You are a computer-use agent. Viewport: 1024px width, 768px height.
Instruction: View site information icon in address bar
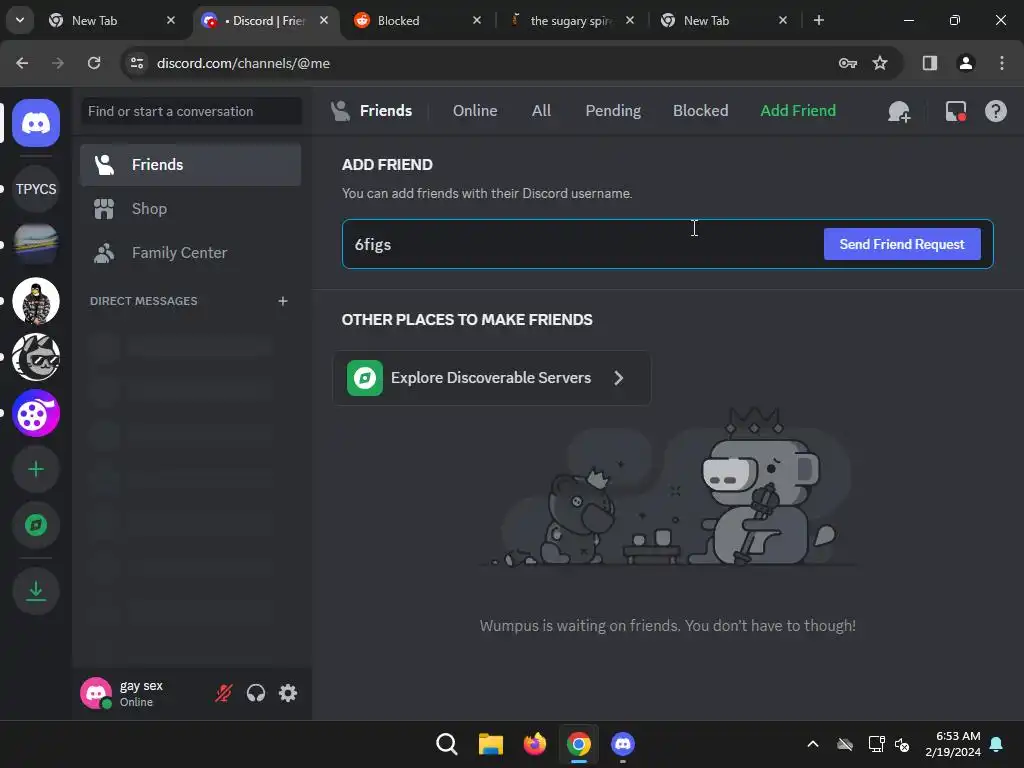(136, 63)
